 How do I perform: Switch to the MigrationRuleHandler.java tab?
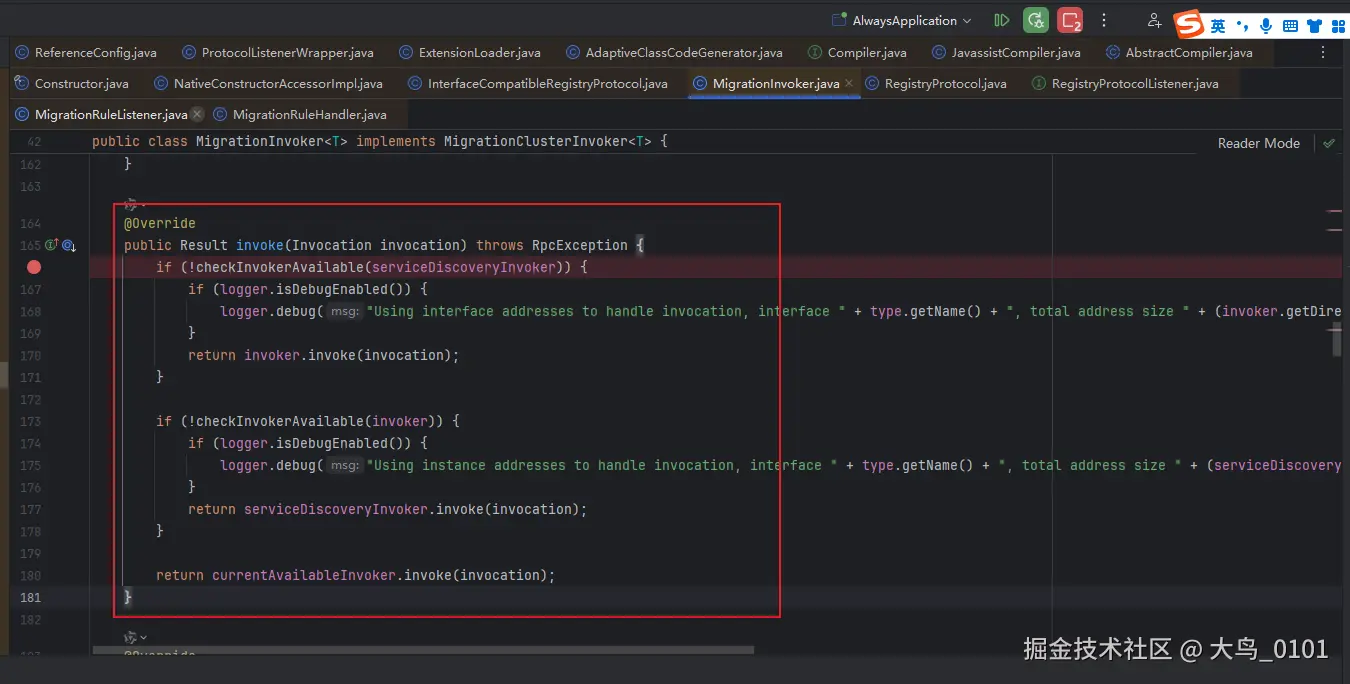tap(299, 114)
